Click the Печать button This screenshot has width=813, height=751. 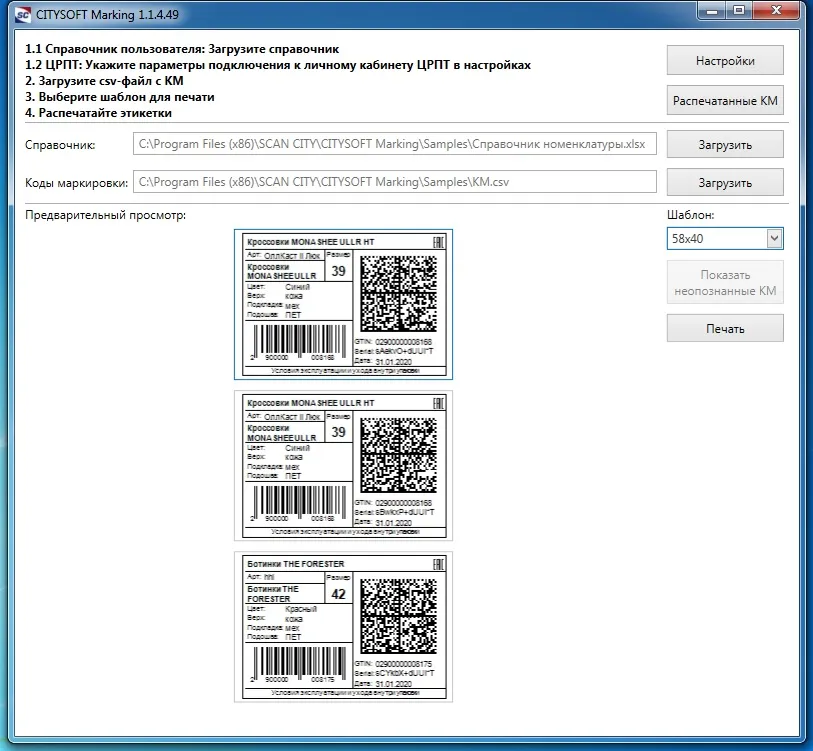click(x=725, y=328)
